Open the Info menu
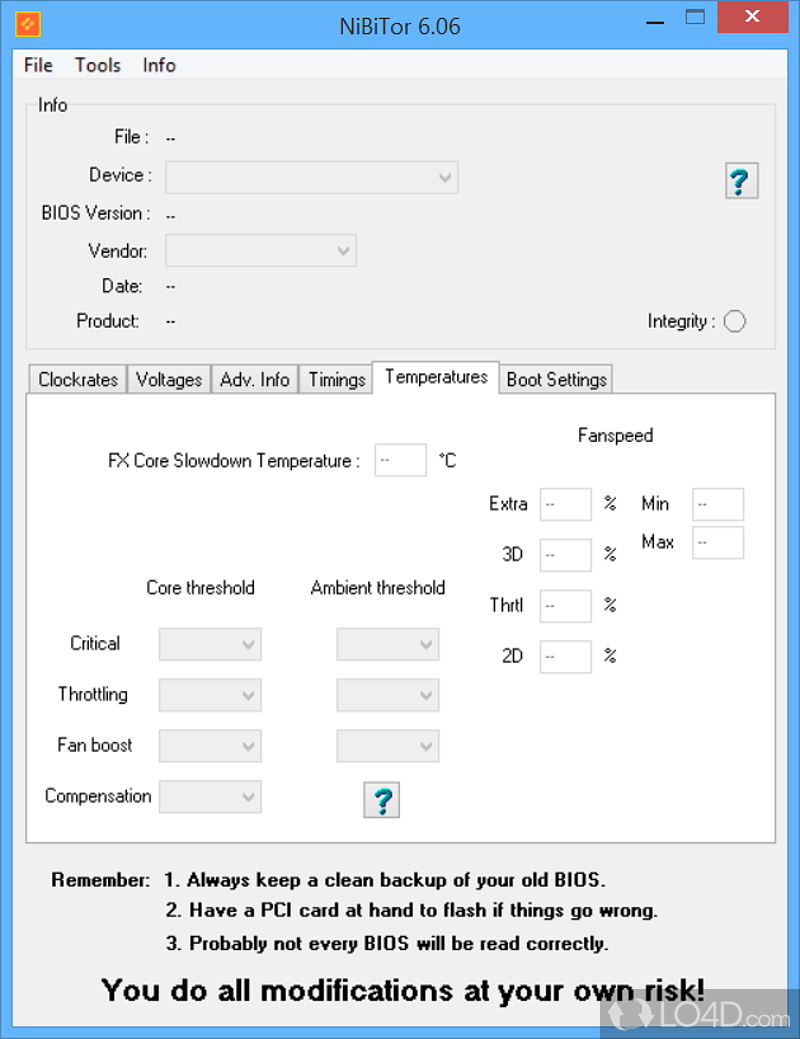The width and height of the screenshot is (800, 1039). (159, 65)
